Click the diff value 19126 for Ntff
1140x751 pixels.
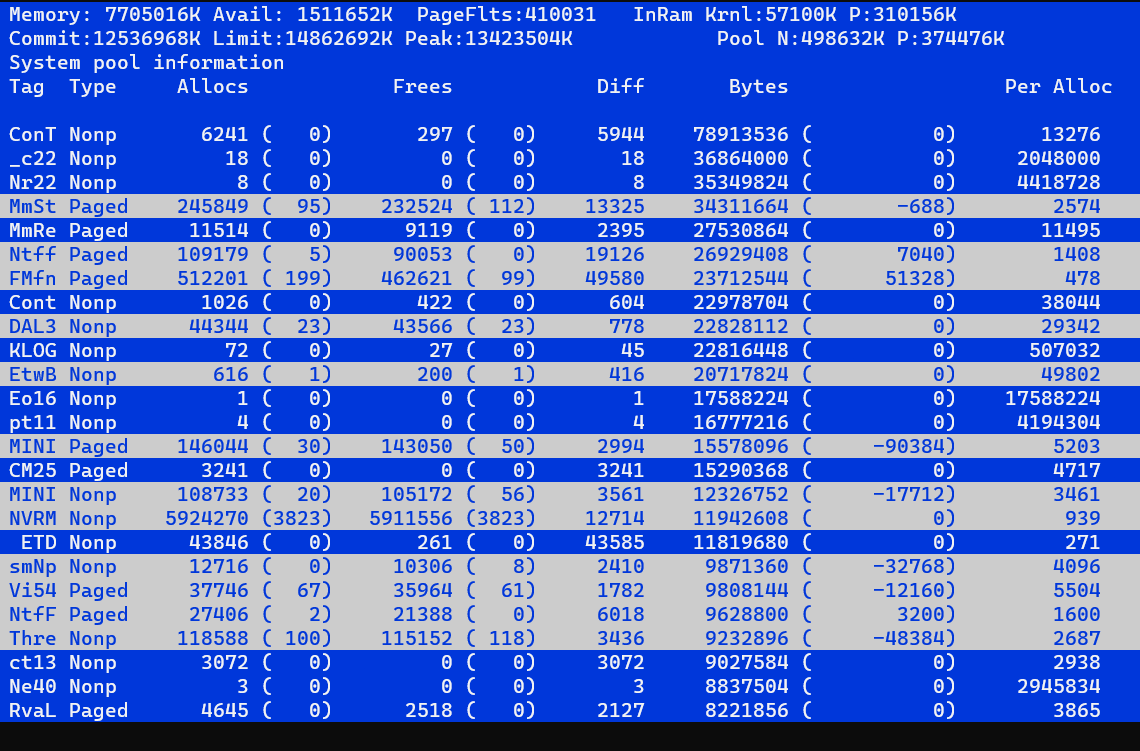[x=614, y=254]
